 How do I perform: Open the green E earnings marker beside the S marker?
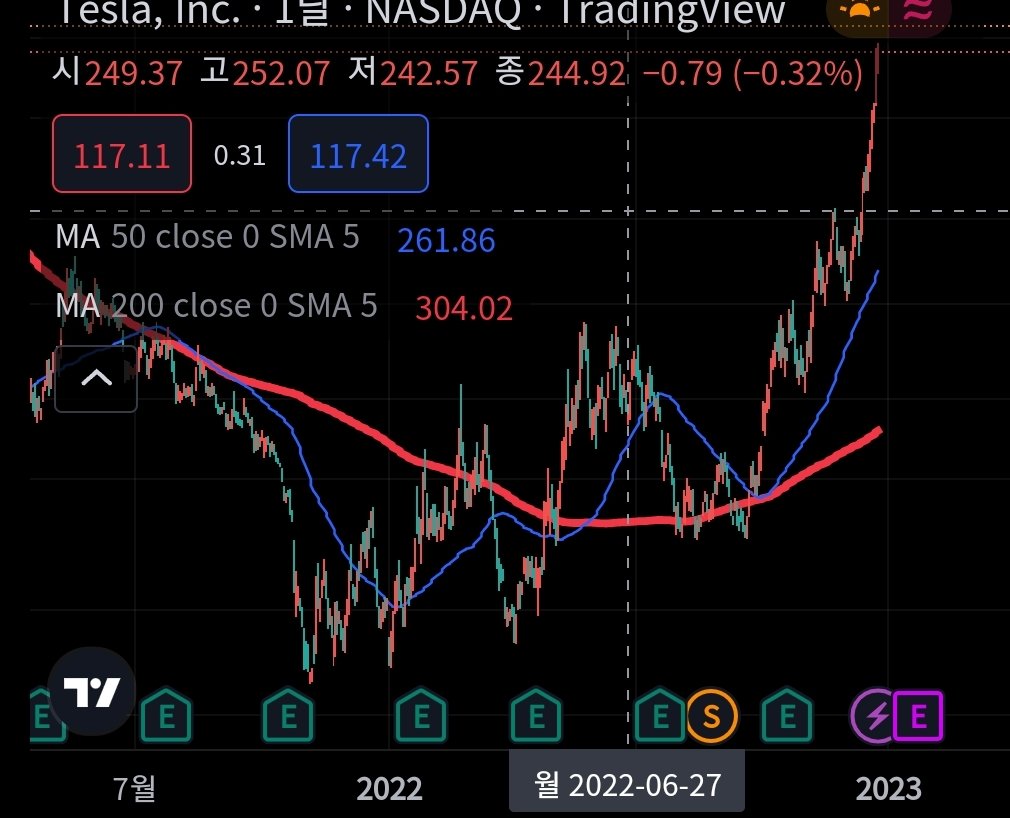coord(660,715)
